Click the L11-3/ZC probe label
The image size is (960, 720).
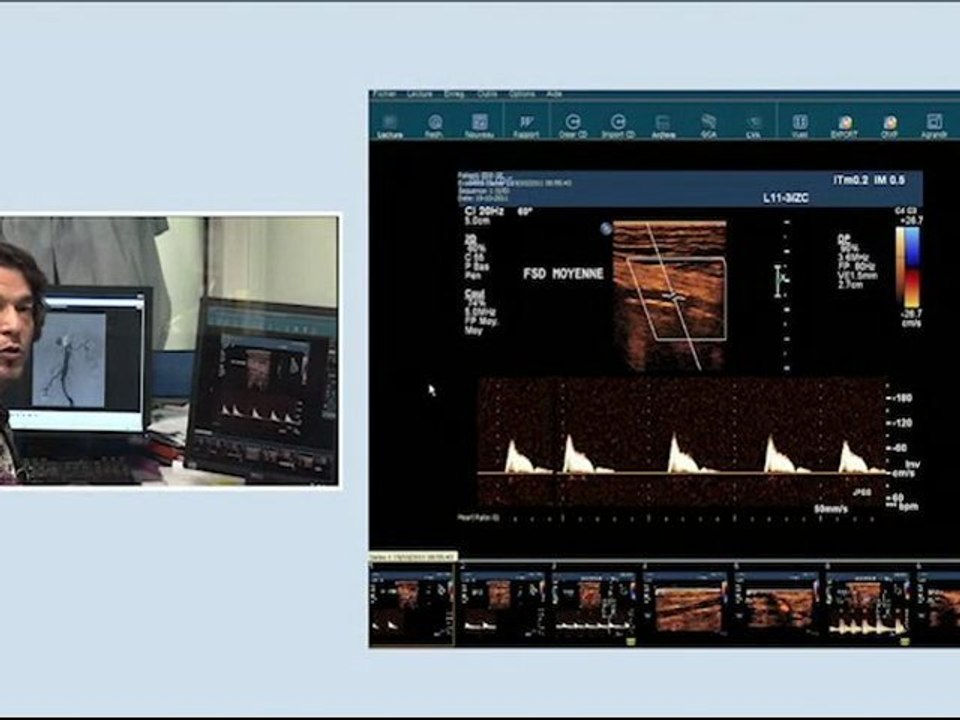click(x=786, y=198)
